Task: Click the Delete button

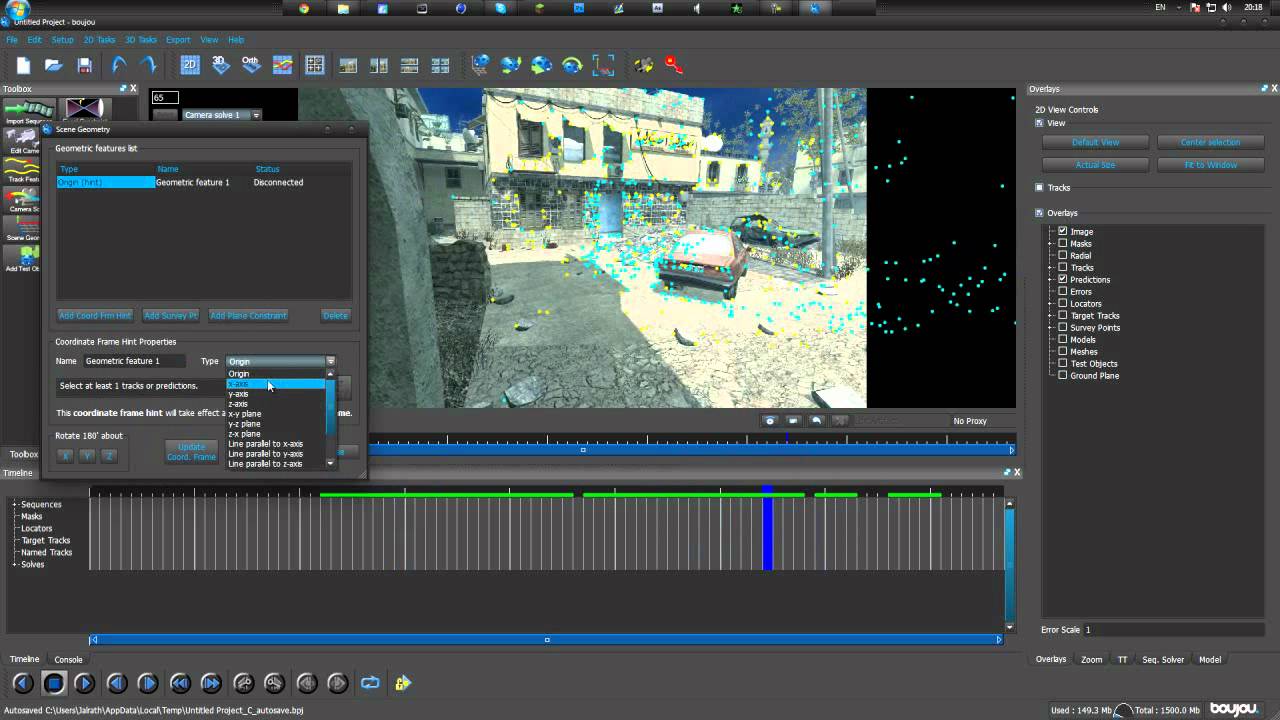Action: [x=335, y=315]
